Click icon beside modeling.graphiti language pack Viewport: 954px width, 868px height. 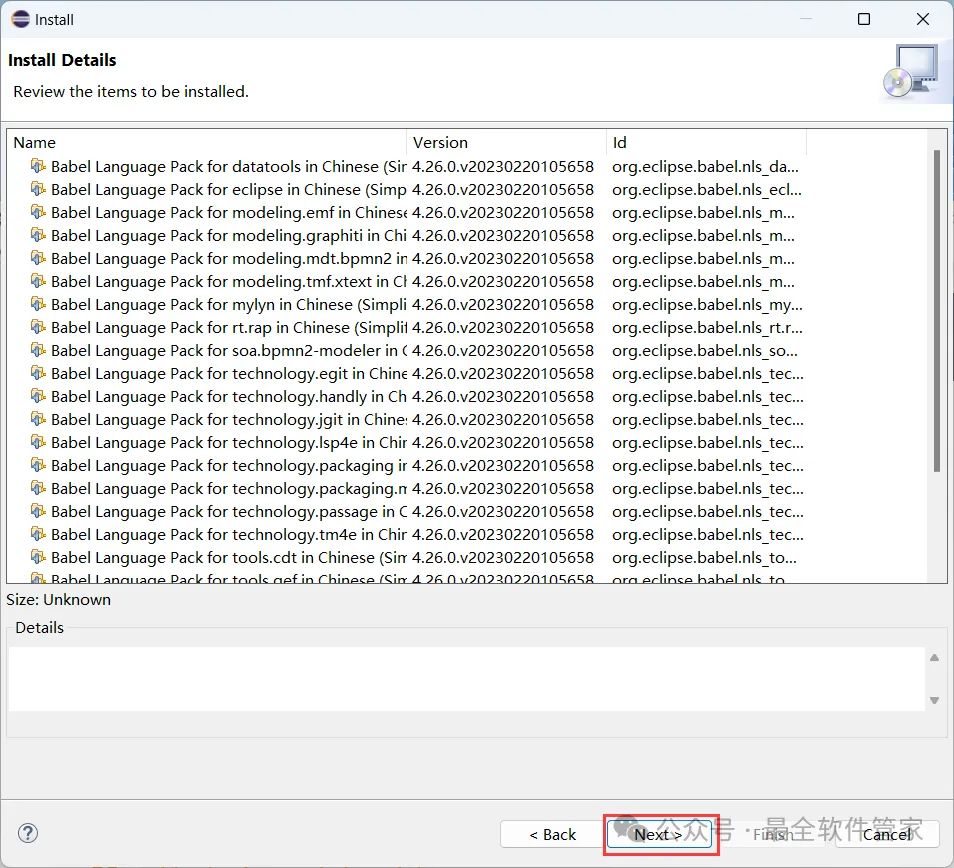click(38, 235)
